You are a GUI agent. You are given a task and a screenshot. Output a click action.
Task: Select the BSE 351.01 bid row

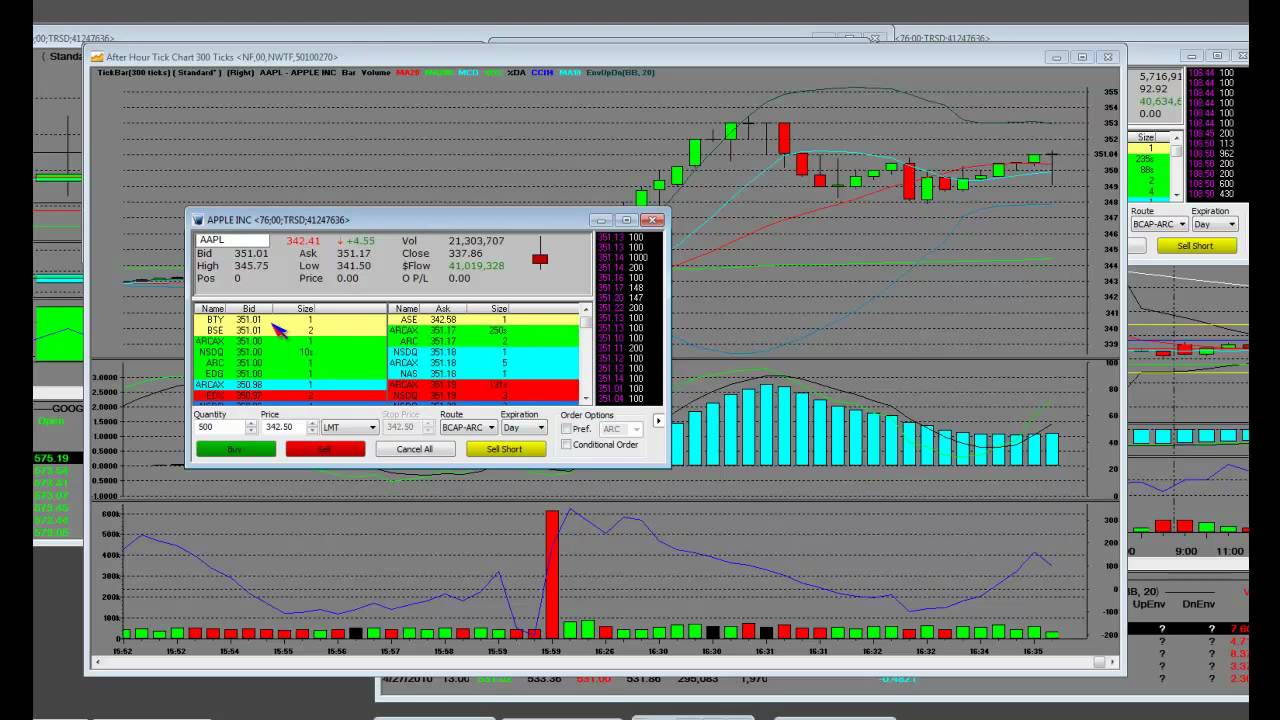(290, 330)
